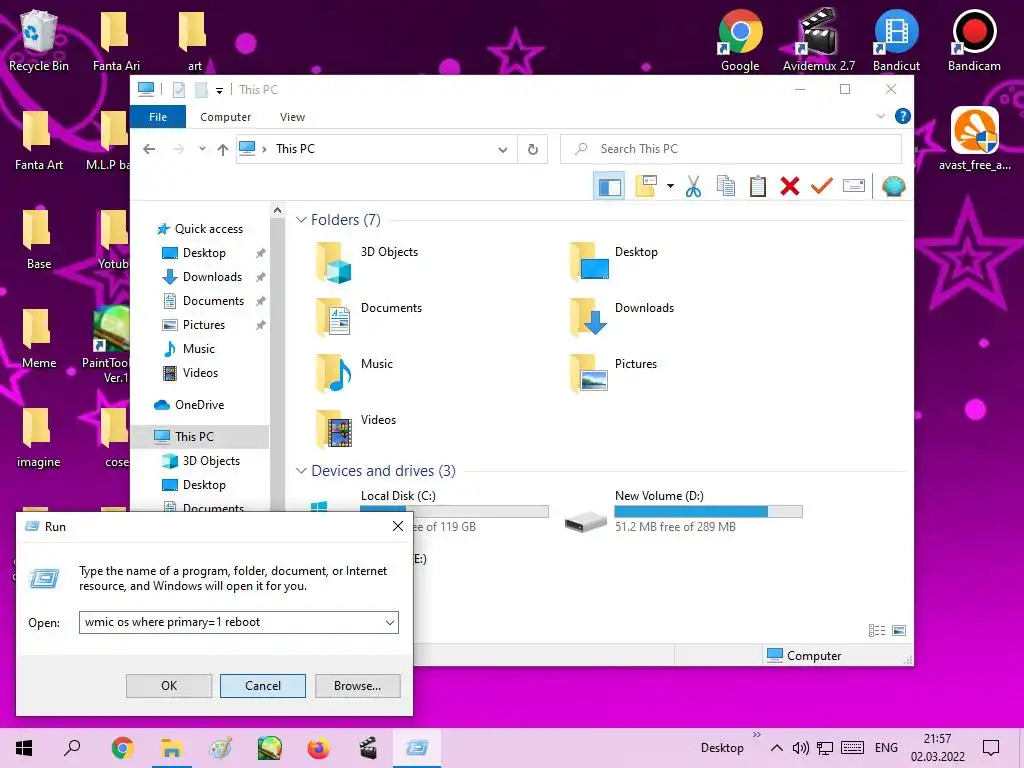Click the Search This PC field
Image resolution: width=1024 pixels, height=768 pixels.
click(x=731, y=149)
